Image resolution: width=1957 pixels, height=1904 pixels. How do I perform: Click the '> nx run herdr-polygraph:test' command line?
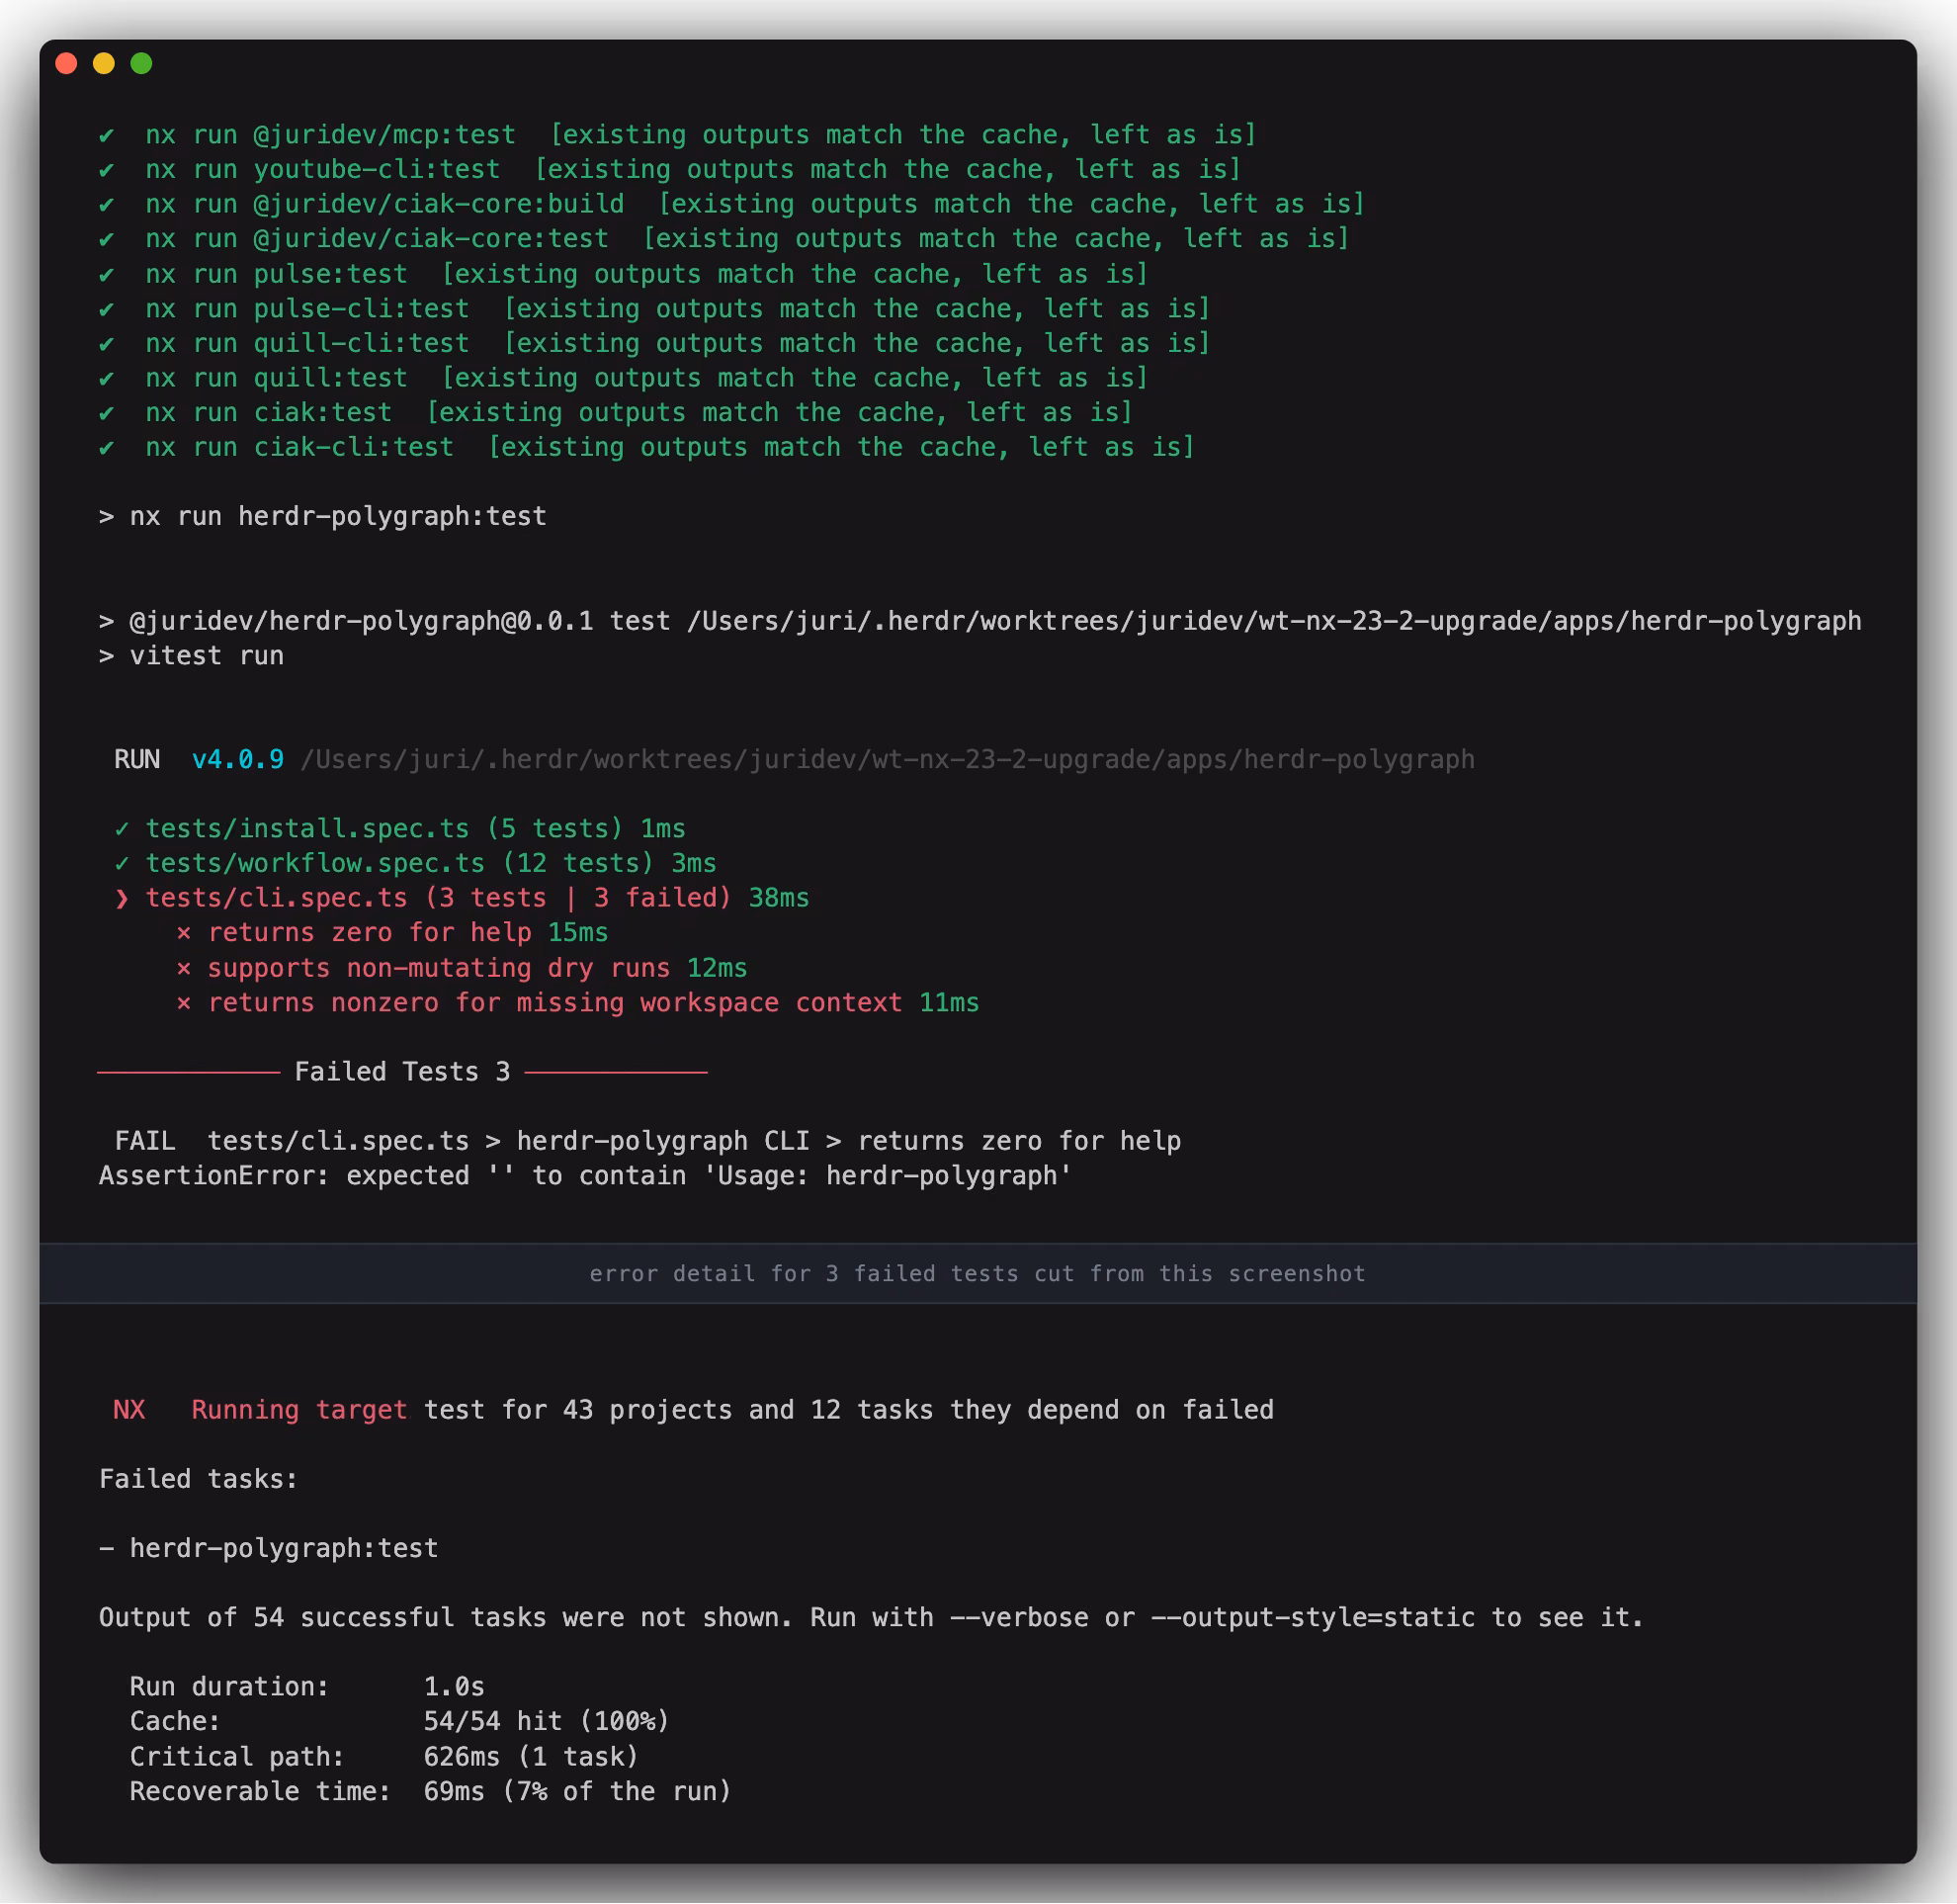pyautogui.click(x=322, y=517)
